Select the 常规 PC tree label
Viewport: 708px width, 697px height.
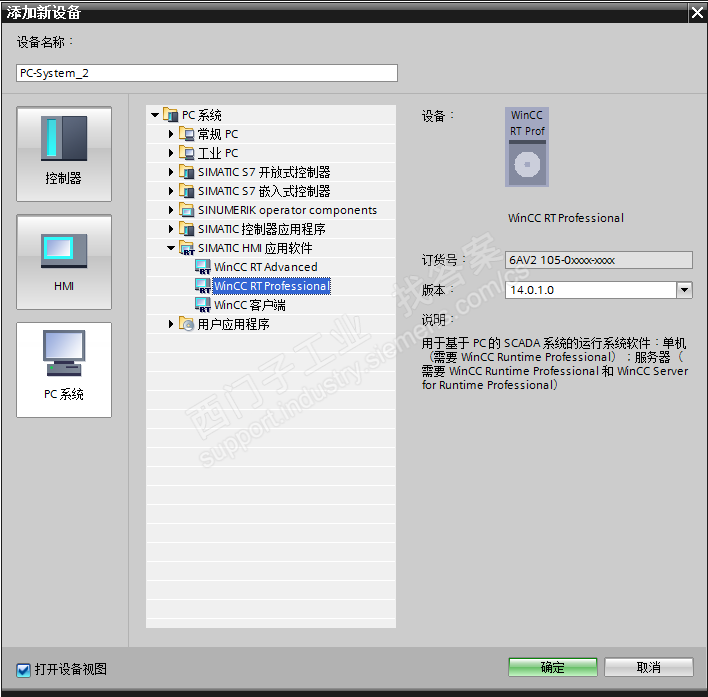[x=218, y=134]
